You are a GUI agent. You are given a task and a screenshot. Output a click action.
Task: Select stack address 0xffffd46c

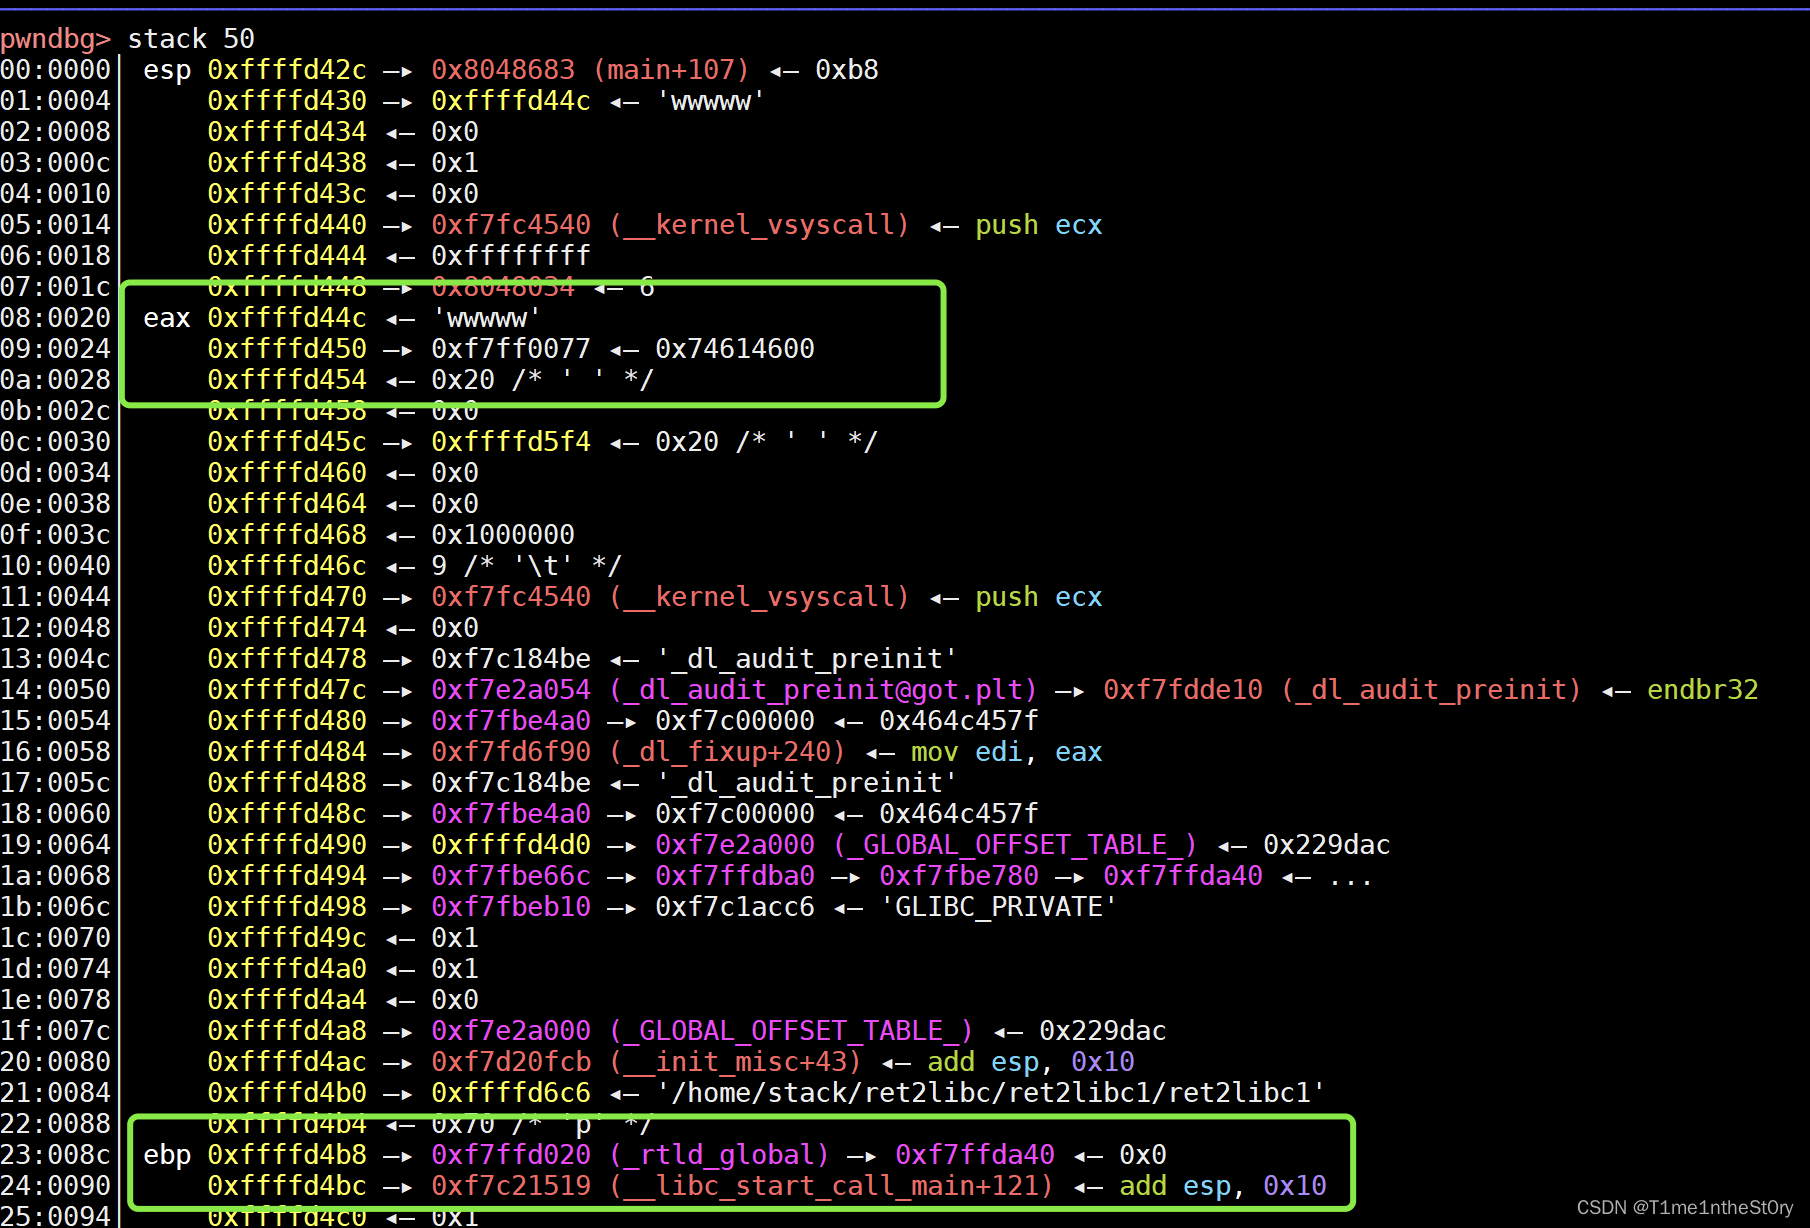coord(287,566)
